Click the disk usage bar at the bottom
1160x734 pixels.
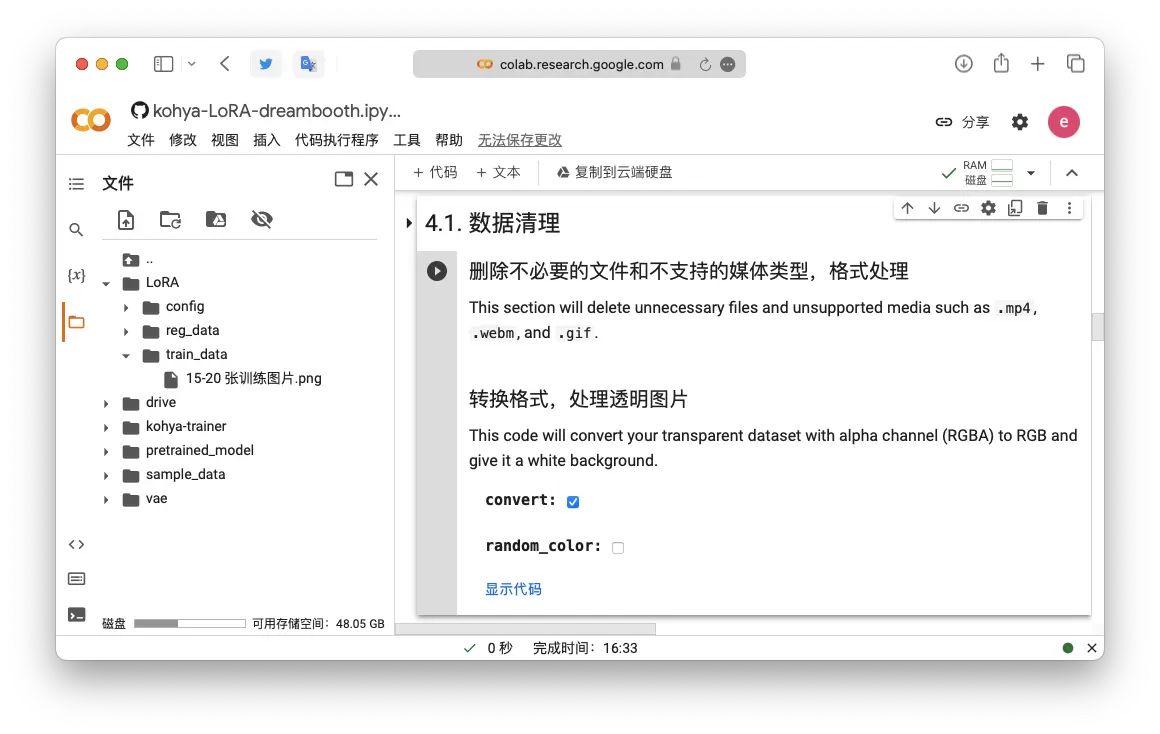pos(190,623)
